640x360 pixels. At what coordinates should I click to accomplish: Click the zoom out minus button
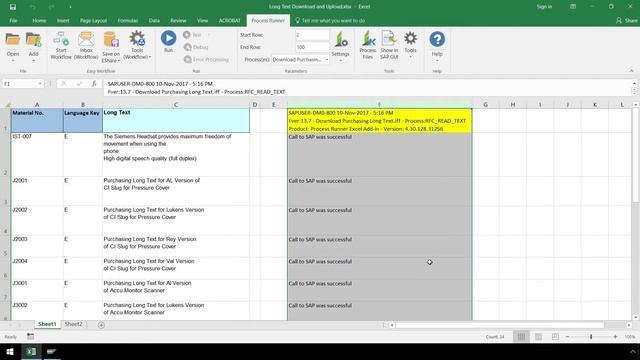567,337
